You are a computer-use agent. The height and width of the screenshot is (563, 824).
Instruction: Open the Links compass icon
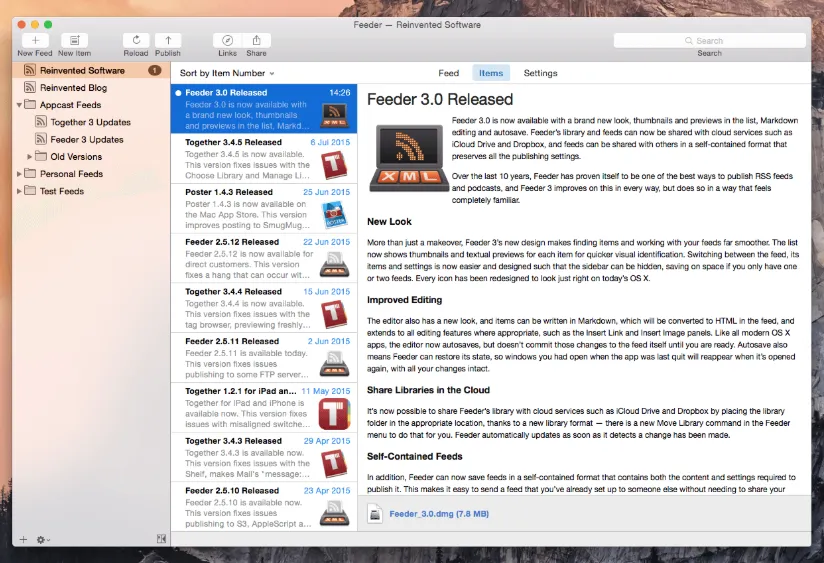[x=228, y=40]
